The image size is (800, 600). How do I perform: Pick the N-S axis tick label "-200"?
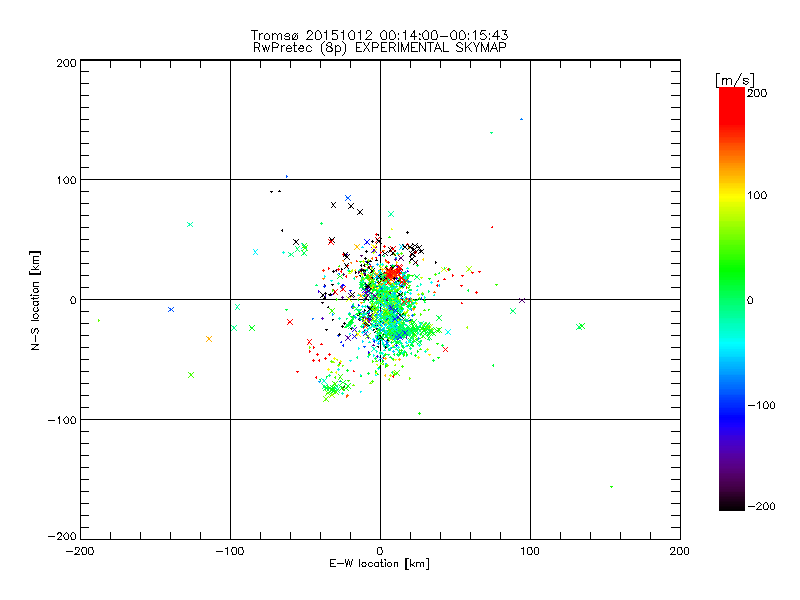click(x=62, y=536)
